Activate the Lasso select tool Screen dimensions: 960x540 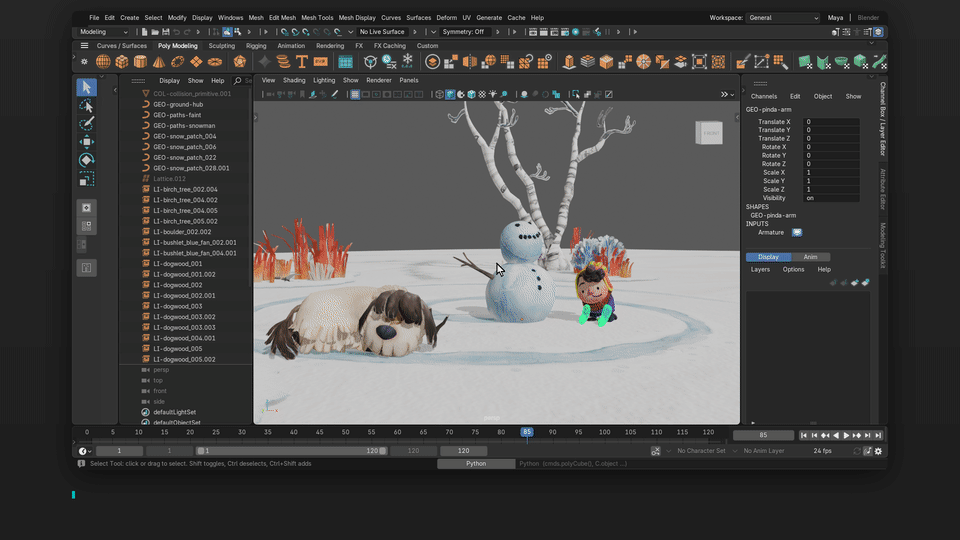[86, 105]
